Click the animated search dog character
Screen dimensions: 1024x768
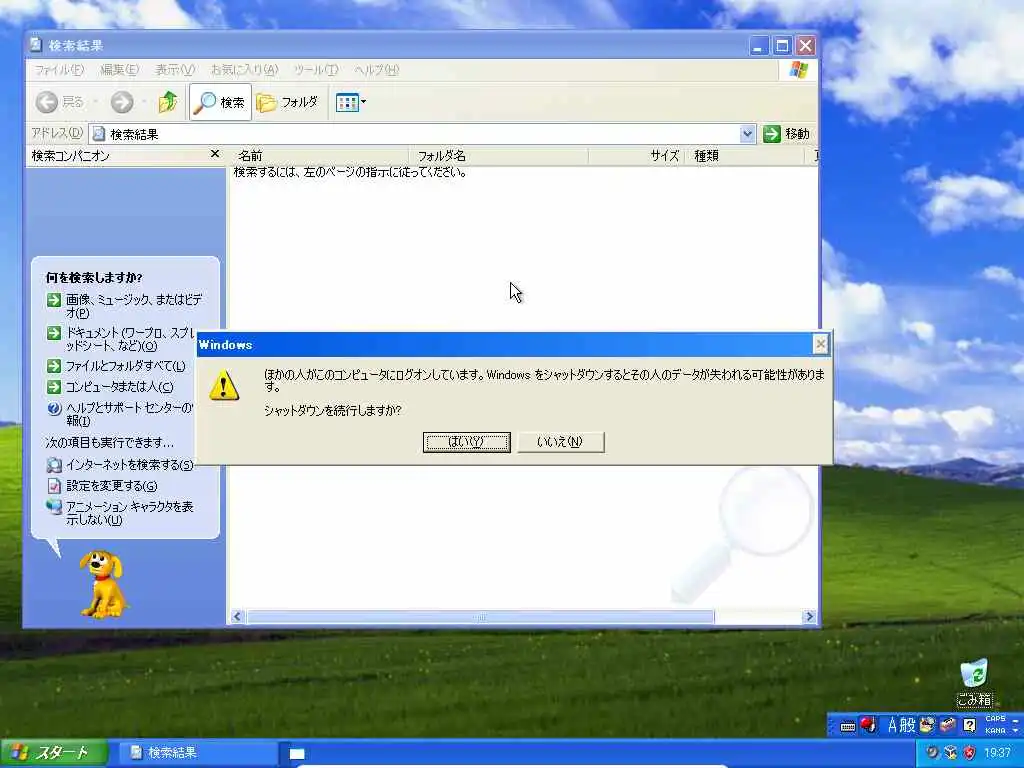[x=103, y=584]
